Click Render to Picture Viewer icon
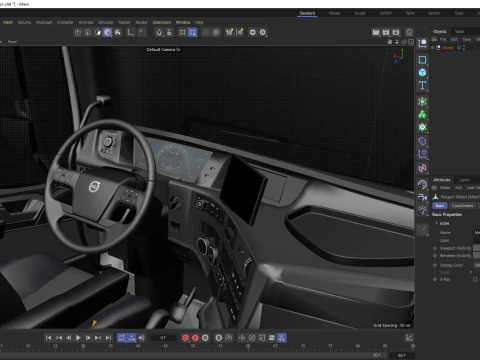480x360 pixels. pos(386,32)
